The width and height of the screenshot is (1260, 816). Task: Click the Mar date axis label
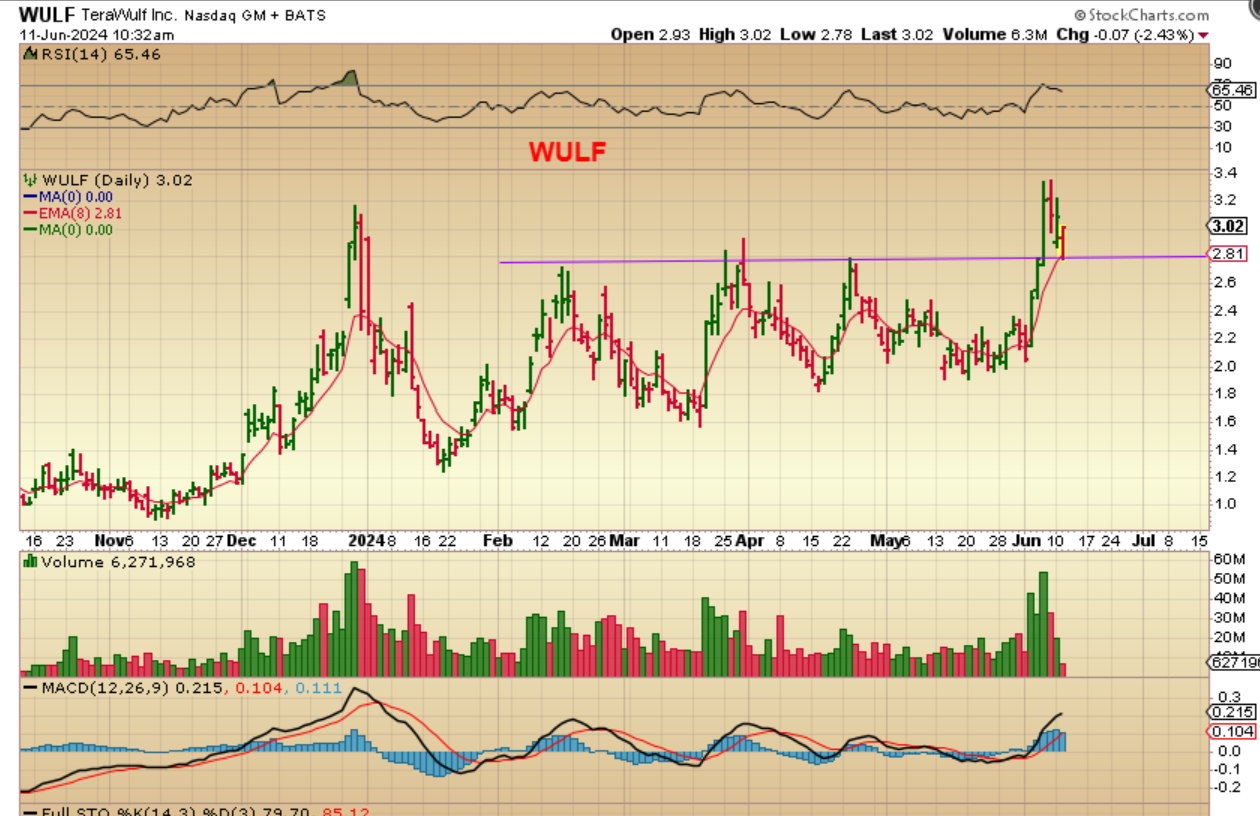click(624, 540)
